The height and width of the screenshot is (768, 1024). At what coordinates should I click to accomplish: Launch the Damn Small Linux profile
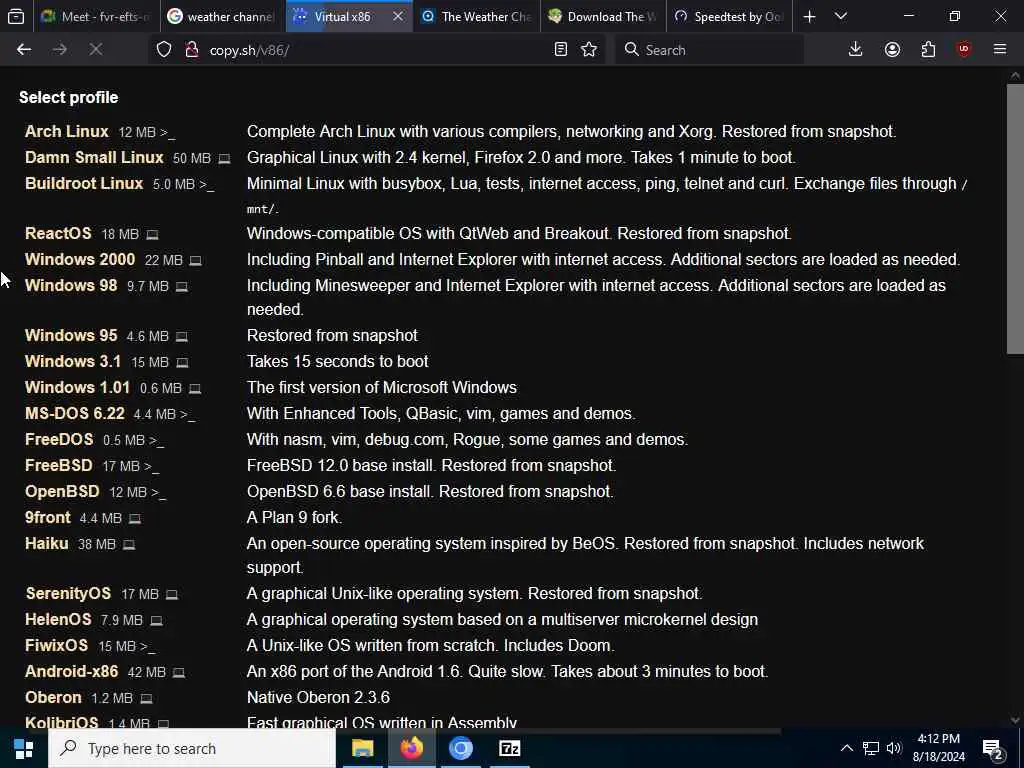click(x=94, y=157)
